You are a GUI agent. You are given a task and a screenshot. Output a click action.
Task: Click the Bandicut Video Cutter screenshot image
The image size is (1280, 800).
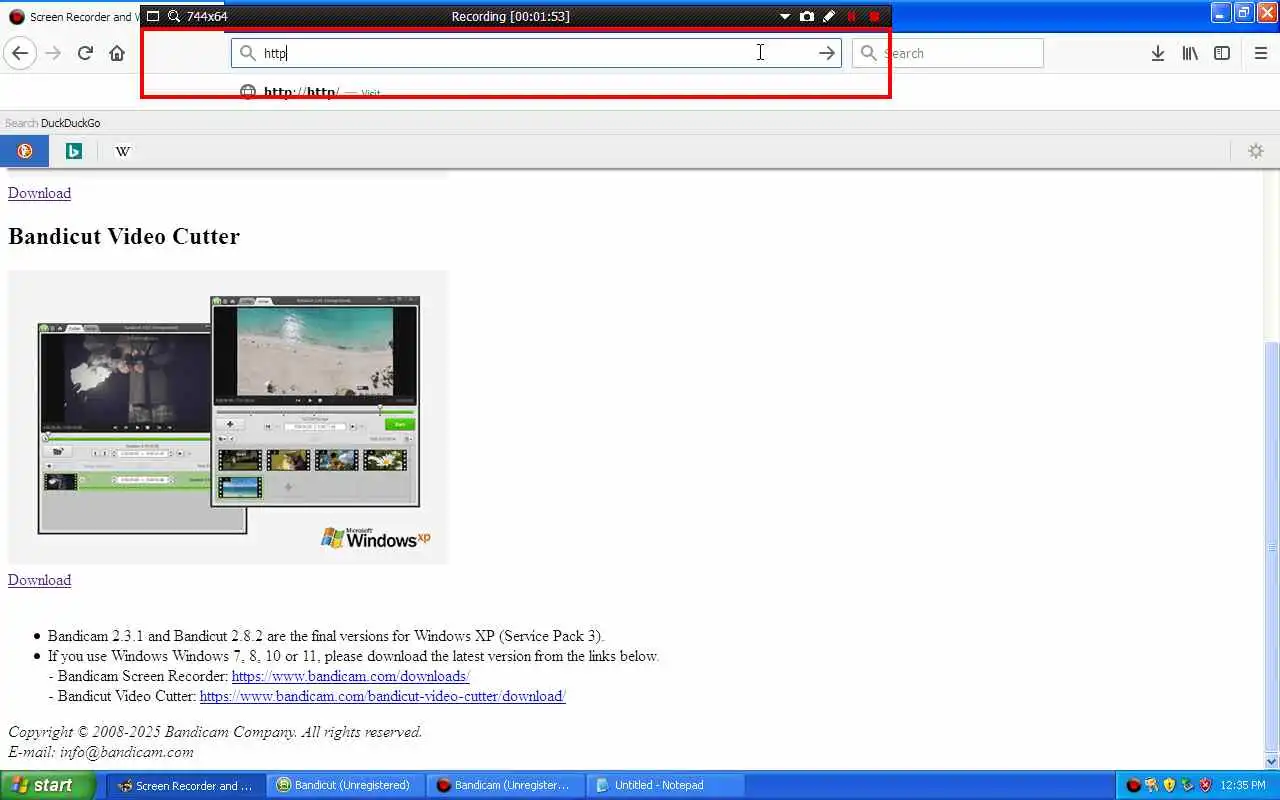coord(228,417)
